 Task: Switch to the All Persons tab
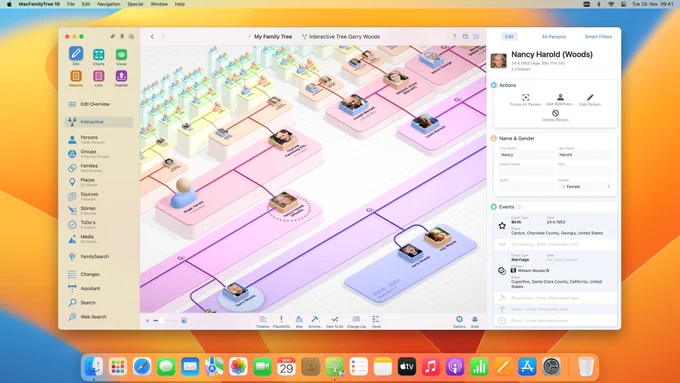coord(553,37)
